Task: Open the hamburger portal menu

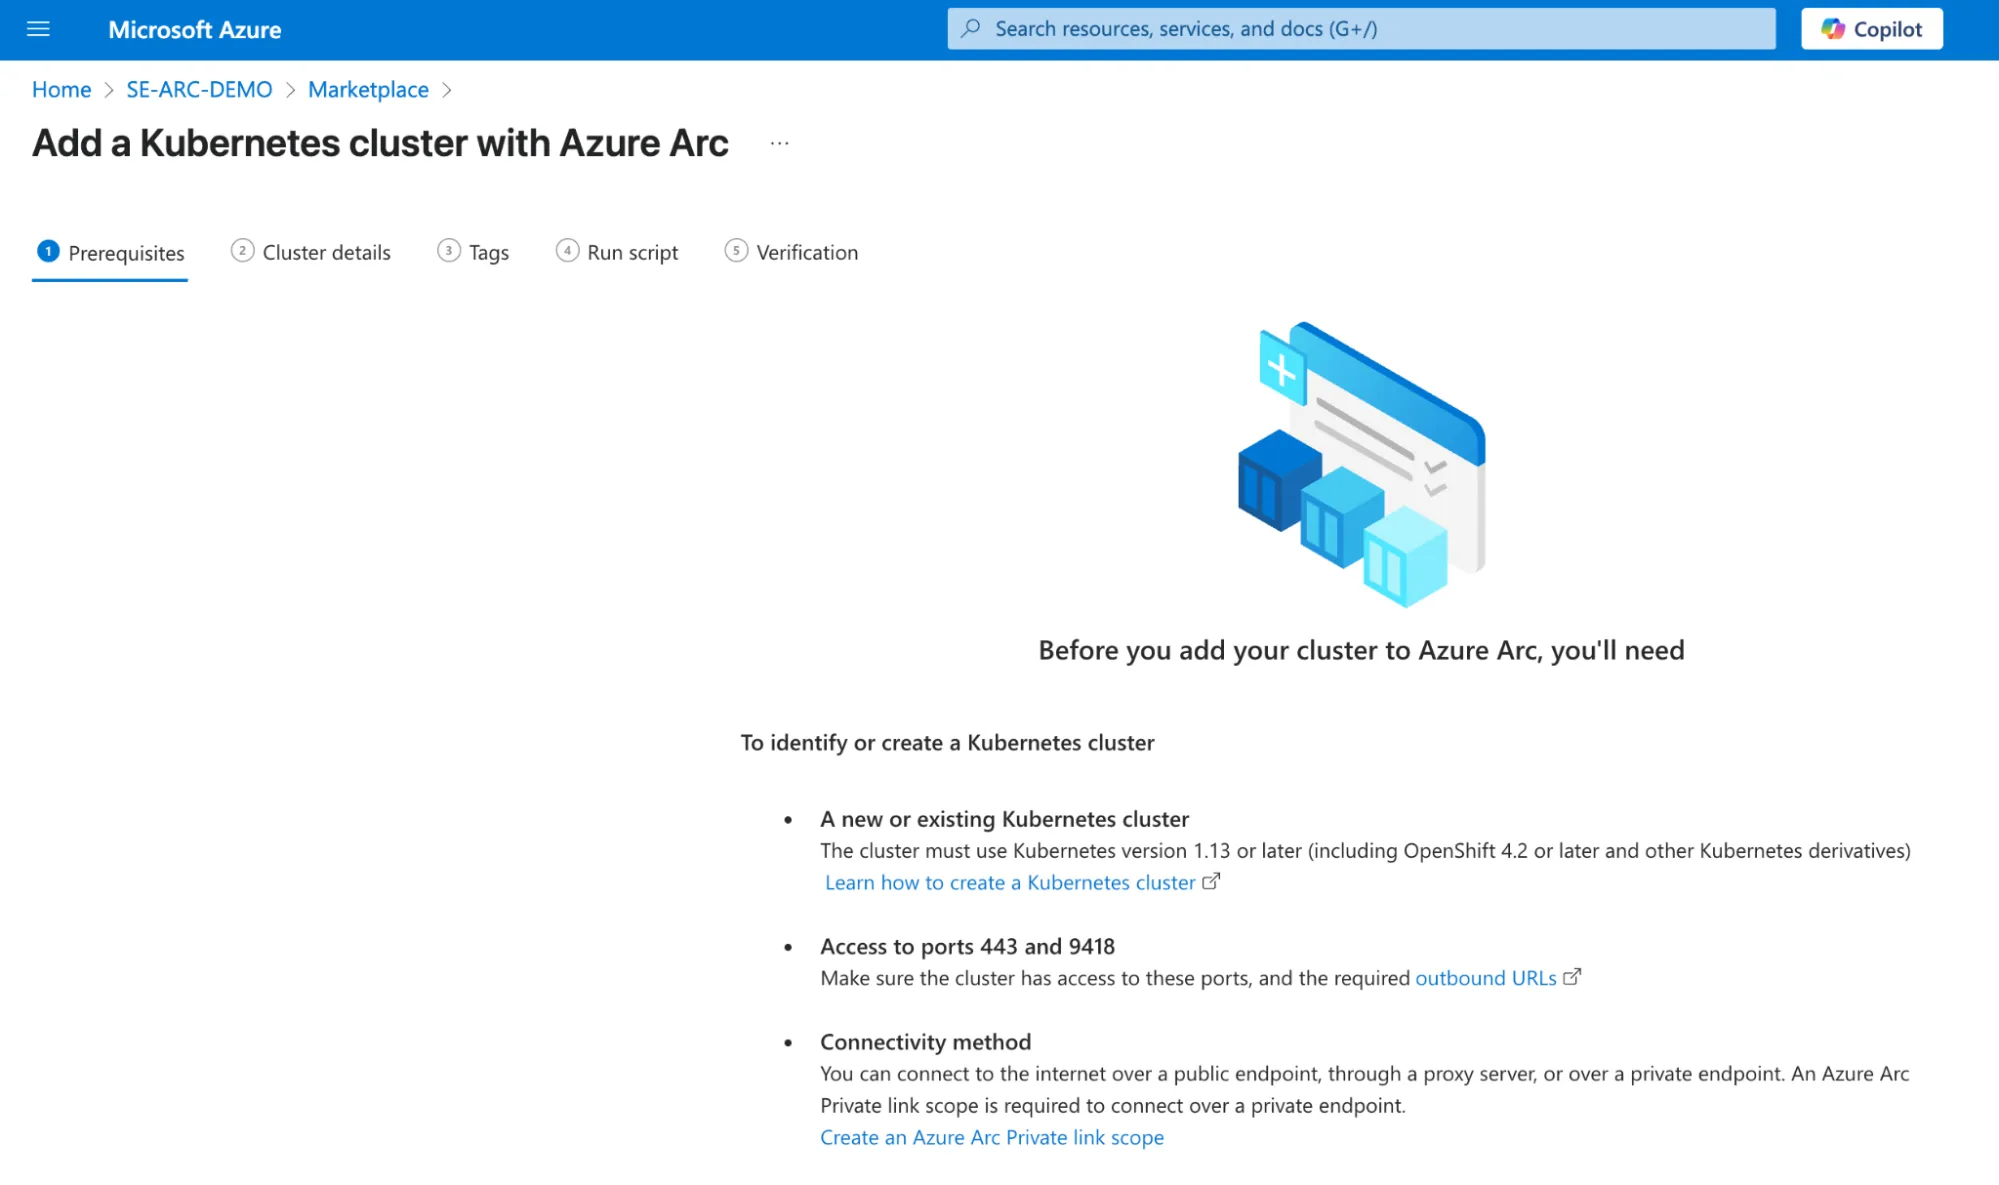Action: [x=38, y=29]
